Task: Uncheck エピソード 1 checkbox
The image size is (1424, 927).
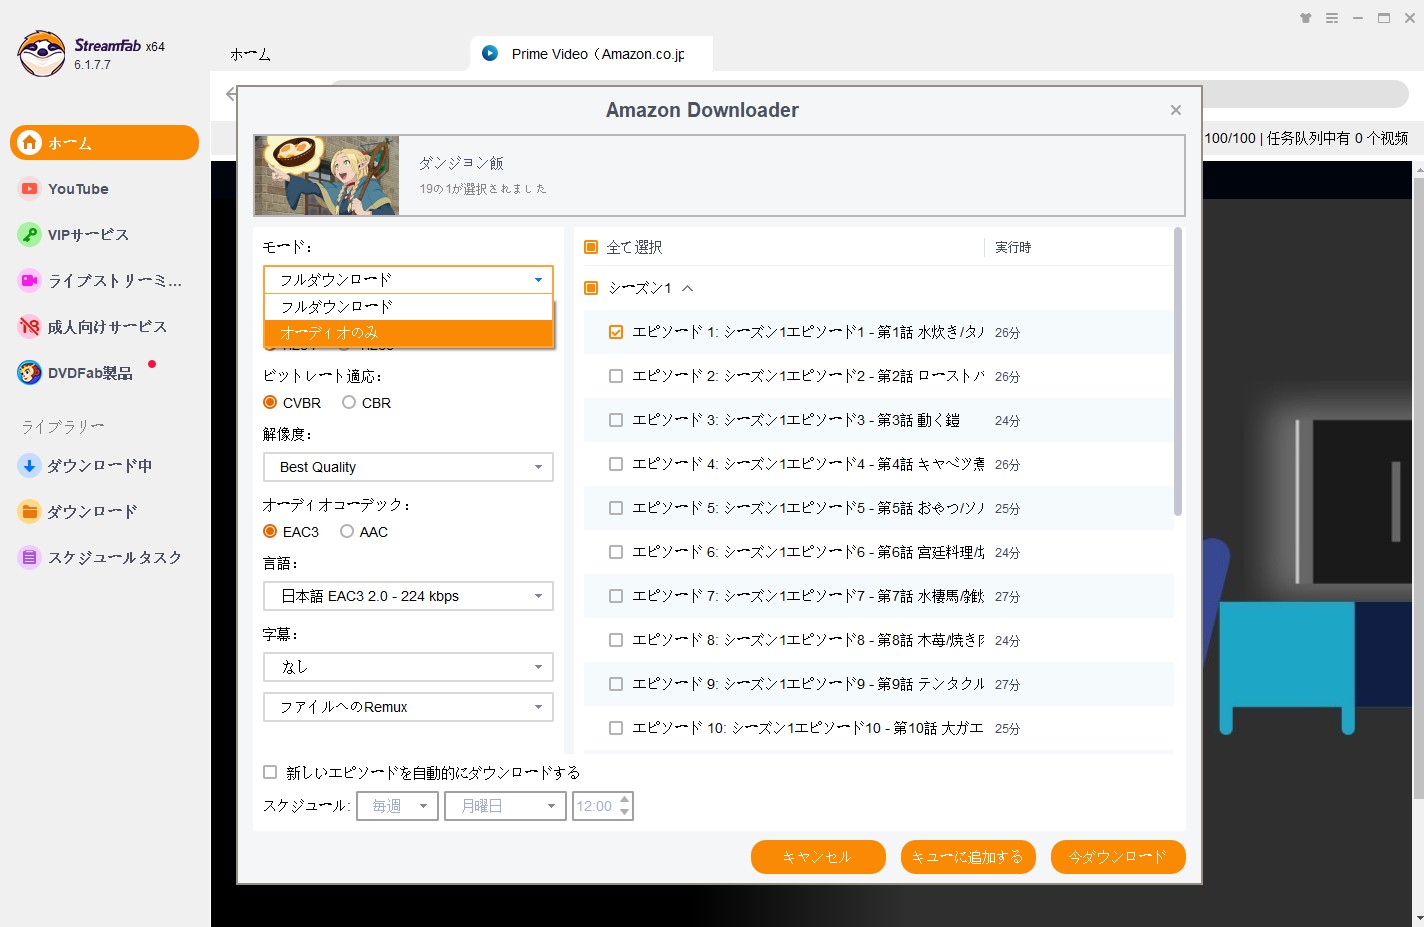Action: tap(616, 332)
